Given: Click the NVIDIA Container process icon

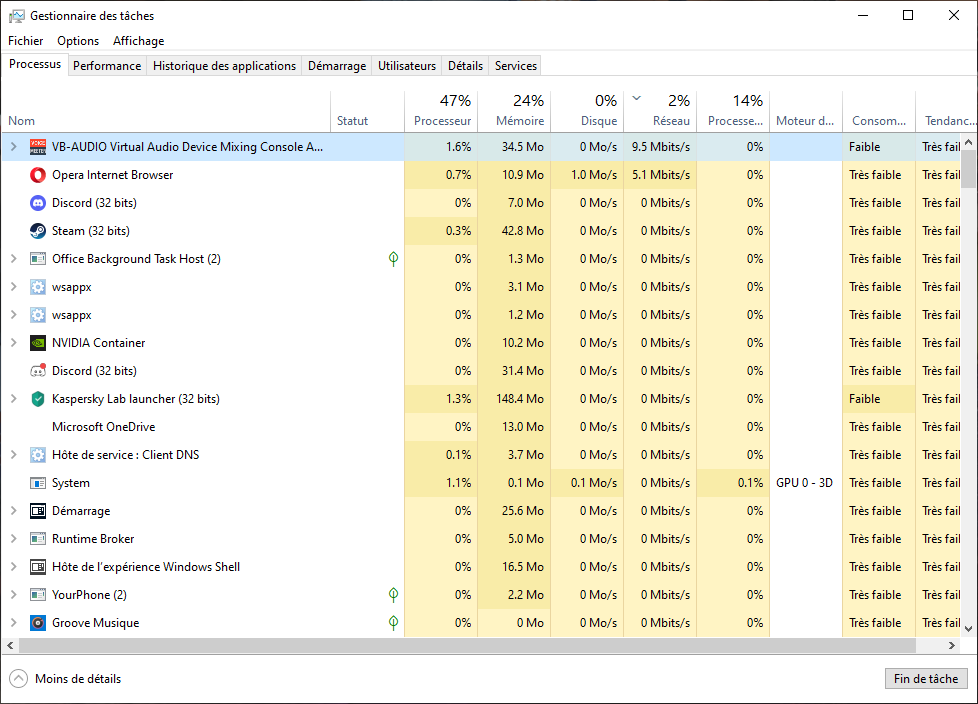Looking at the screenshot, I should (38, 343).
